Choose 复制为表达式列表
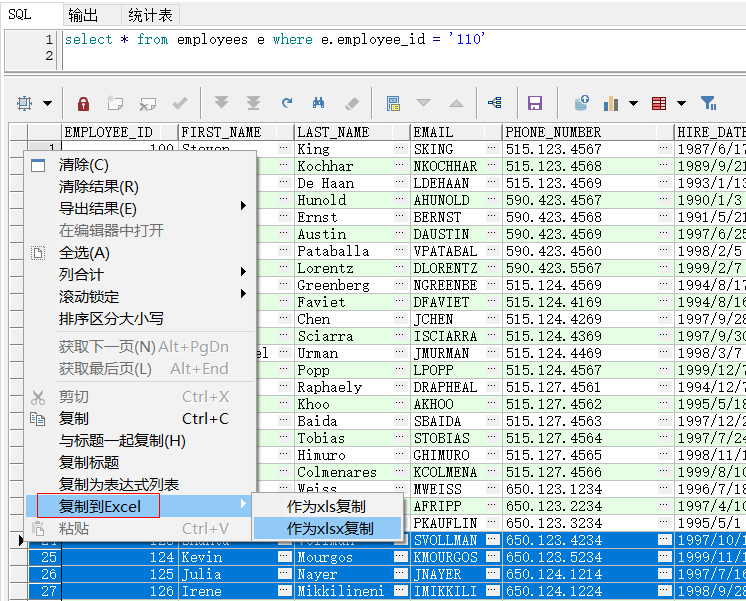The height and width of the screenshot is (601, 746). (x=138, y=484)
